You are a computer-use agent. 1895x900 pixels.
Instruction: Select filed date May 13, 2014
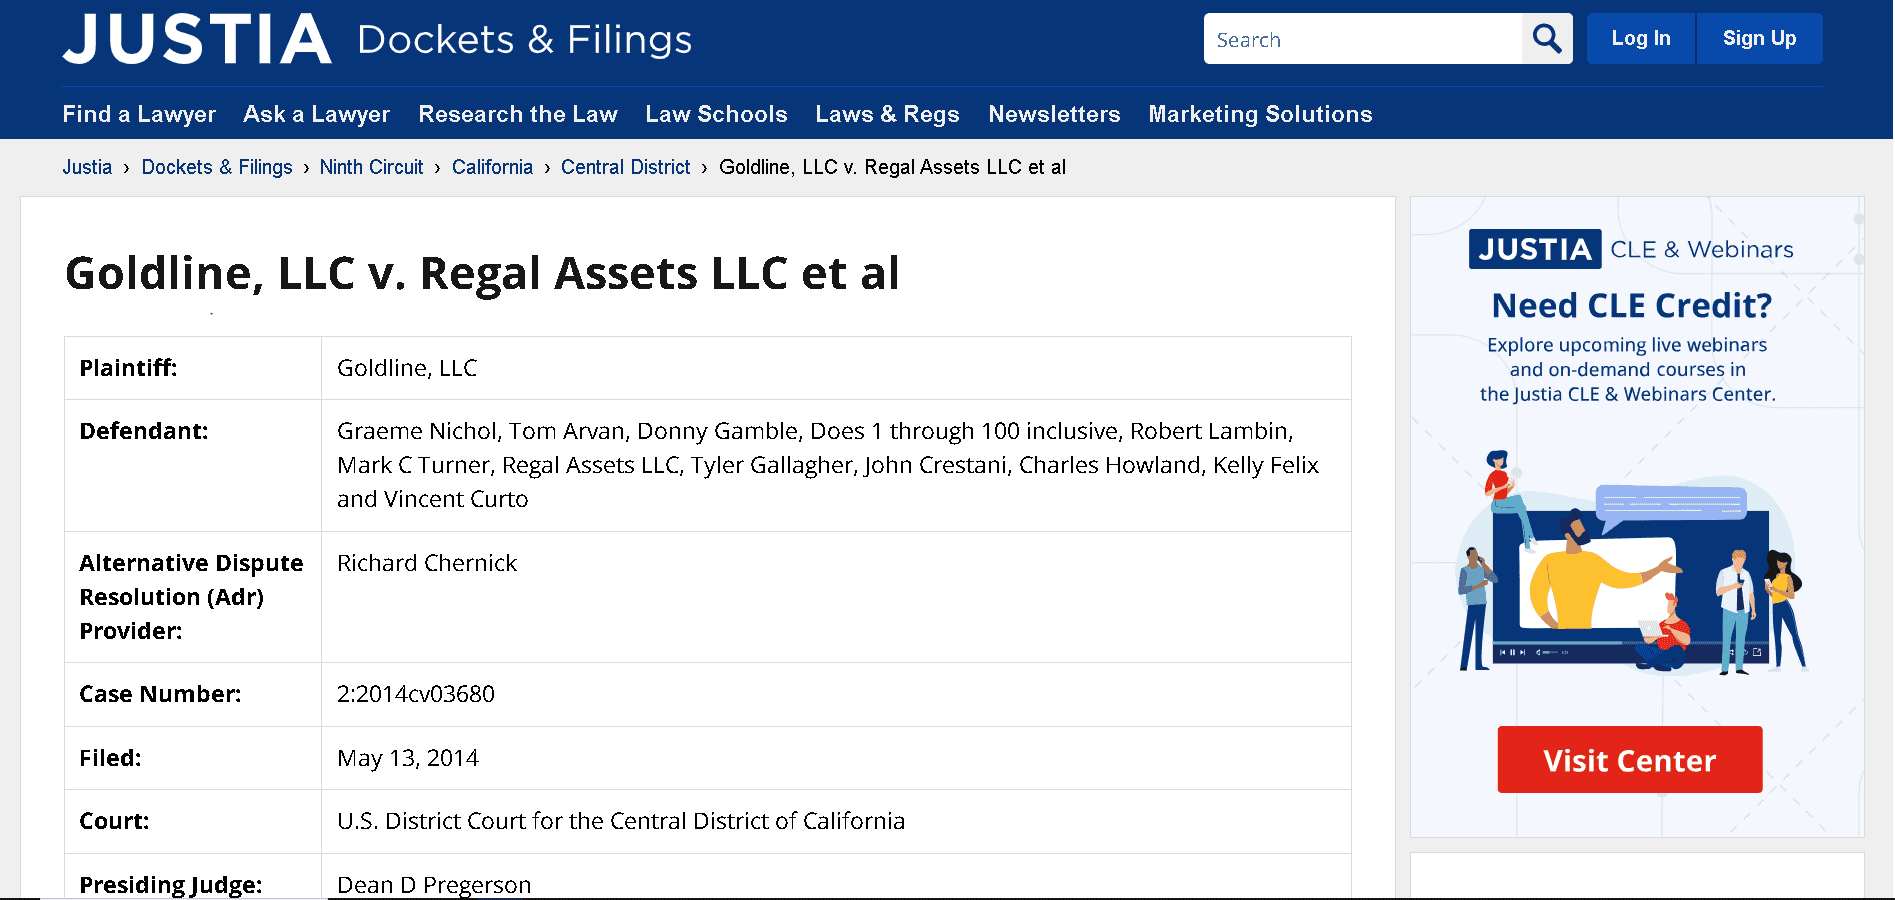coord(408,758)
